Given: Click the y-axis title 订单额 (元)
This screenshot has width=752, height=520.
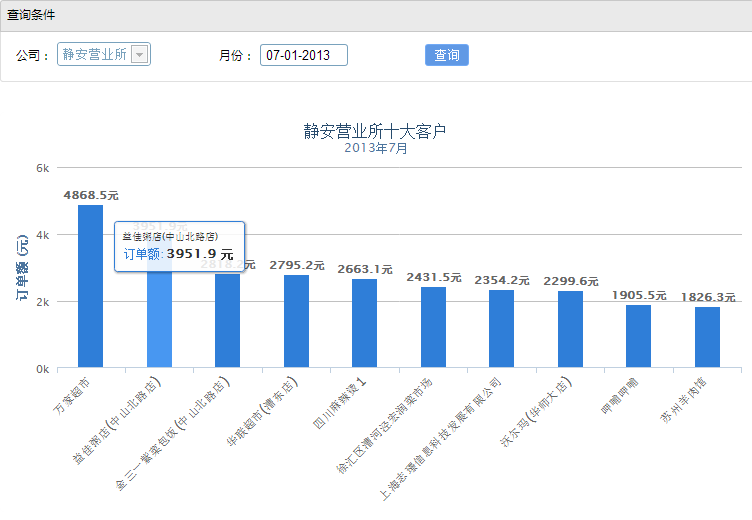Looking at the screenshot, I should [x=22, y=268].
